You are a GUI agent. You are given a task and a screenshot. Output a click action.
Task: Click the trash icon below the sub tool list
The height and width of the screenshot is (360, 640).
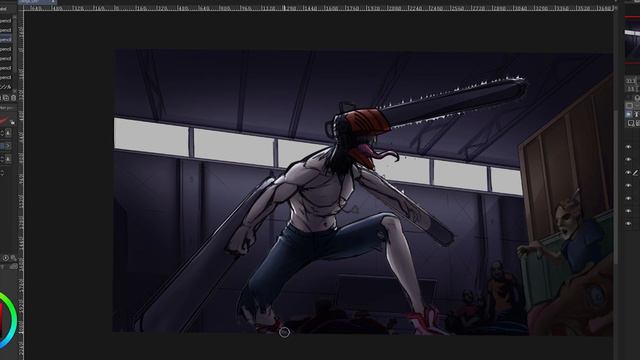(x=13, y=98)
